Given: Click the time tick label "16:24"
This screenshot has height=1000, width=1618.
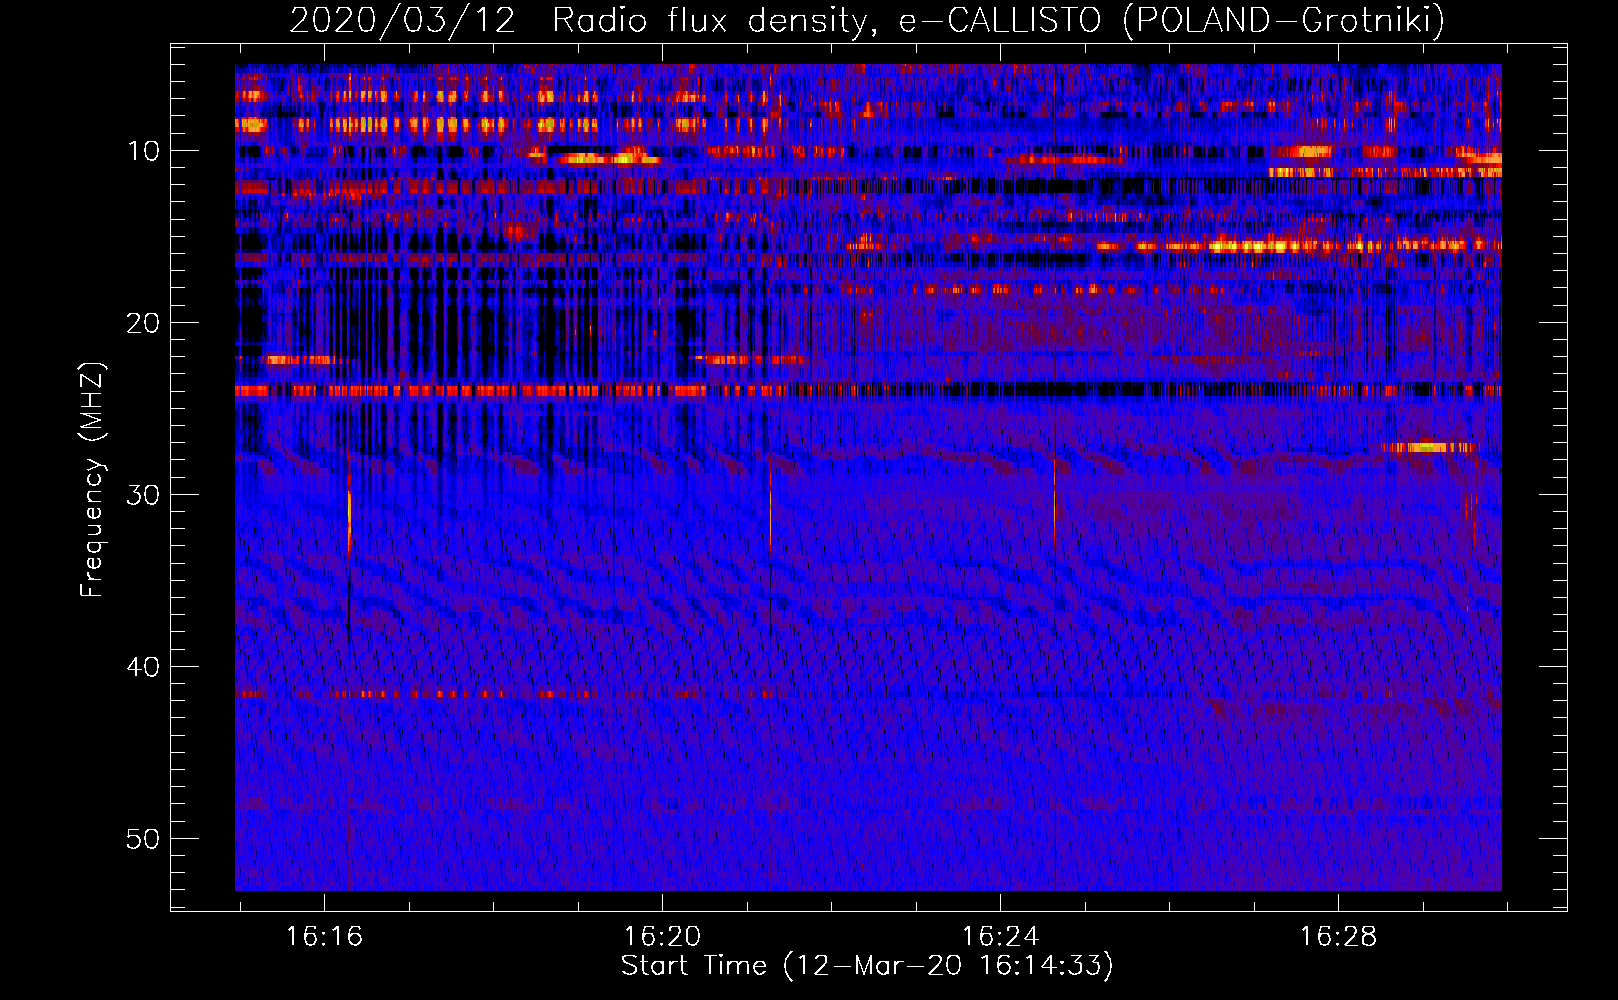Looking at the screenshot, I should coord(1000,937).
